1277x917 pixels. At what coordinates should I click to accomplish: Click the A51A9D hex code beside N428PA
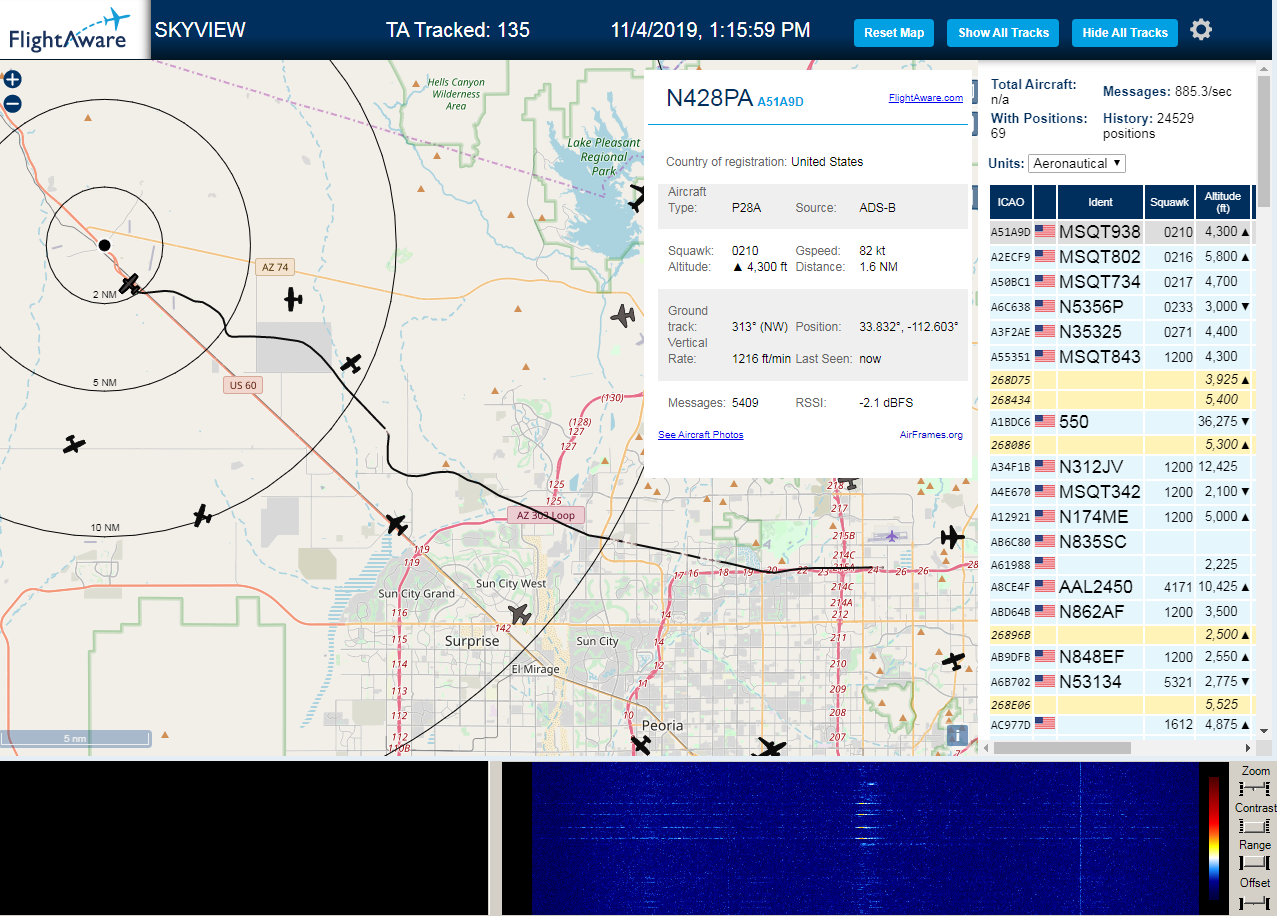tap(780, 102)
